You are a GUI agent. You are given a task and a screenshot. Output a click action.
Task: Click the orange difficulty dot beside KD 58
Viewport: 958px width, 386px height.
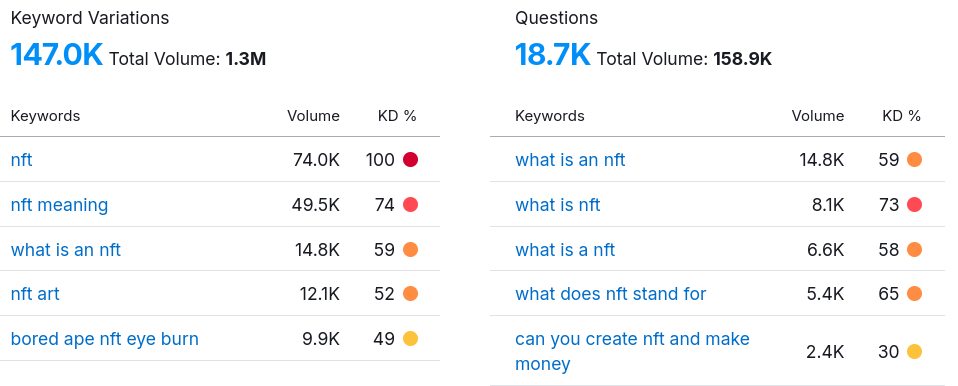915,249
